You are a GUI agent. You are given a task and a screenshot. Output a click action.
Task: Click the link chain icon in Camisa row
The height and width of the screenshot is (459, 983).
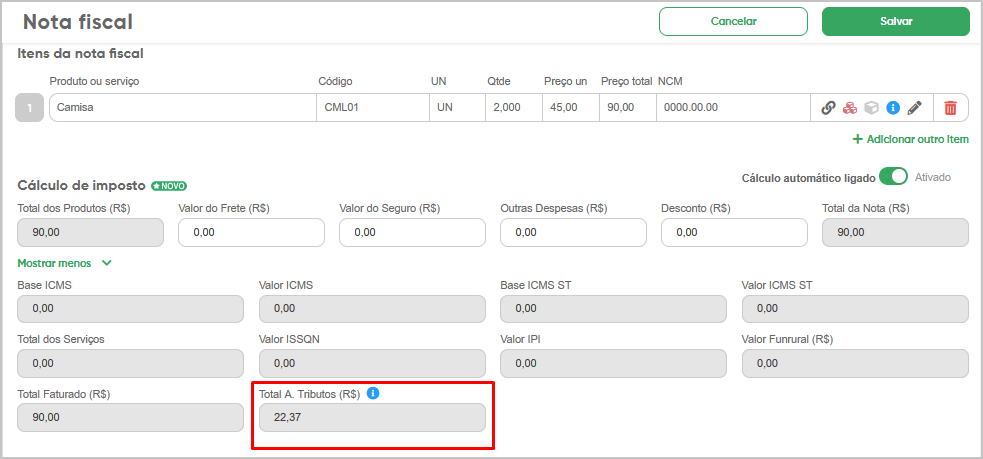pyautogui.click(x=828, y=108)
